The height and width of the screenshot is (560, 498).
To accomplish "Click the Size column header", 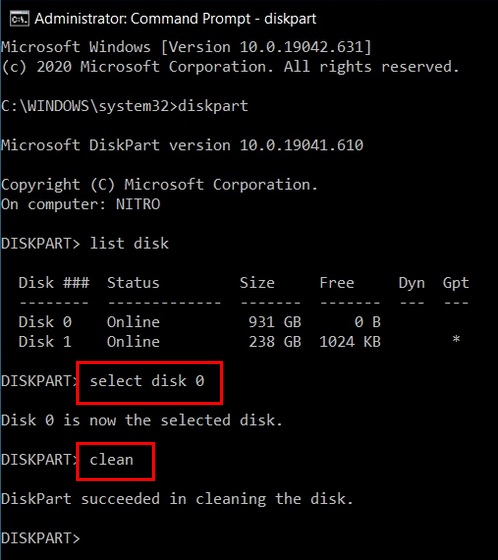I will pyautogui.click(x=257, y=283).
